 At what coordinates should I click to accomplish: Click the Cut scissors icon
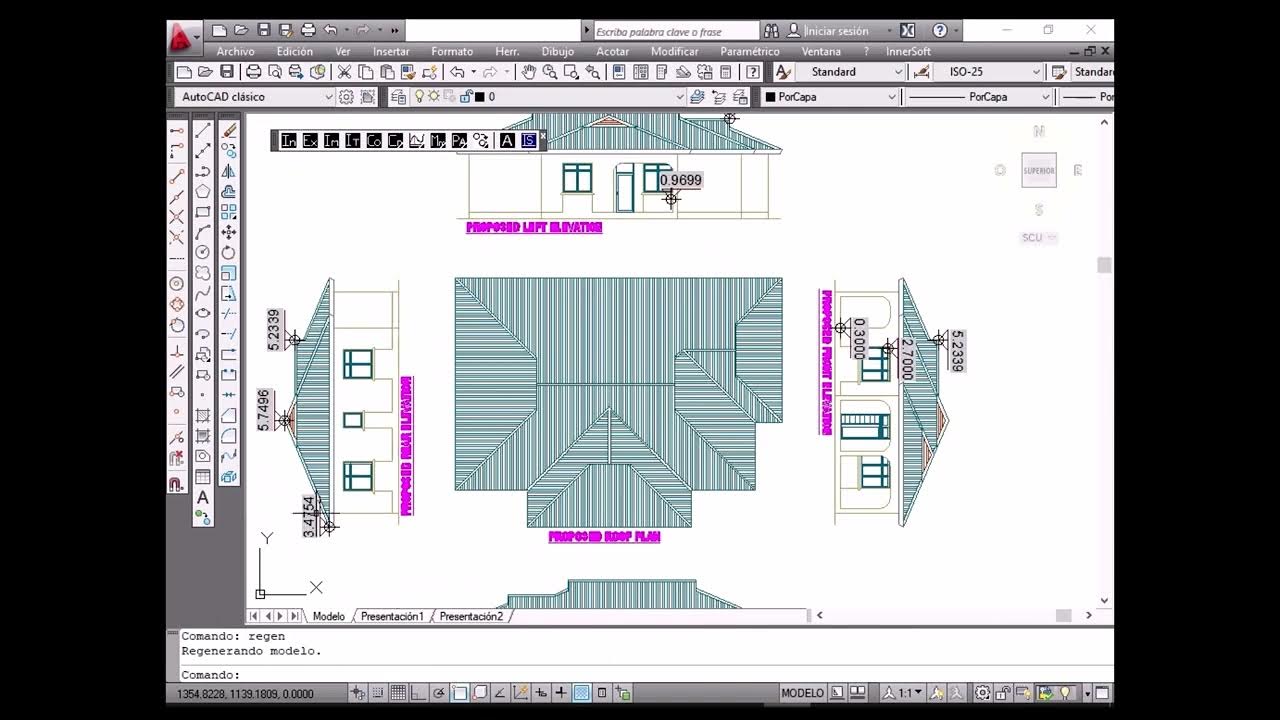click(344, 71)
